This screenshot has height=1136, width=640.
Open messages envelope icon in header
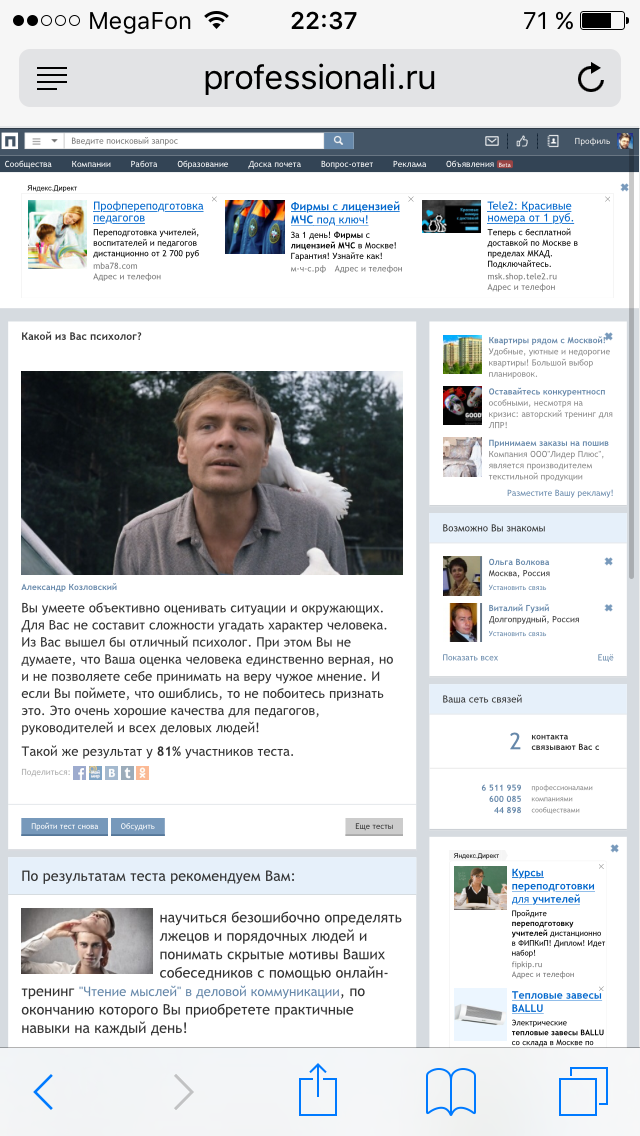pos(491,141)
